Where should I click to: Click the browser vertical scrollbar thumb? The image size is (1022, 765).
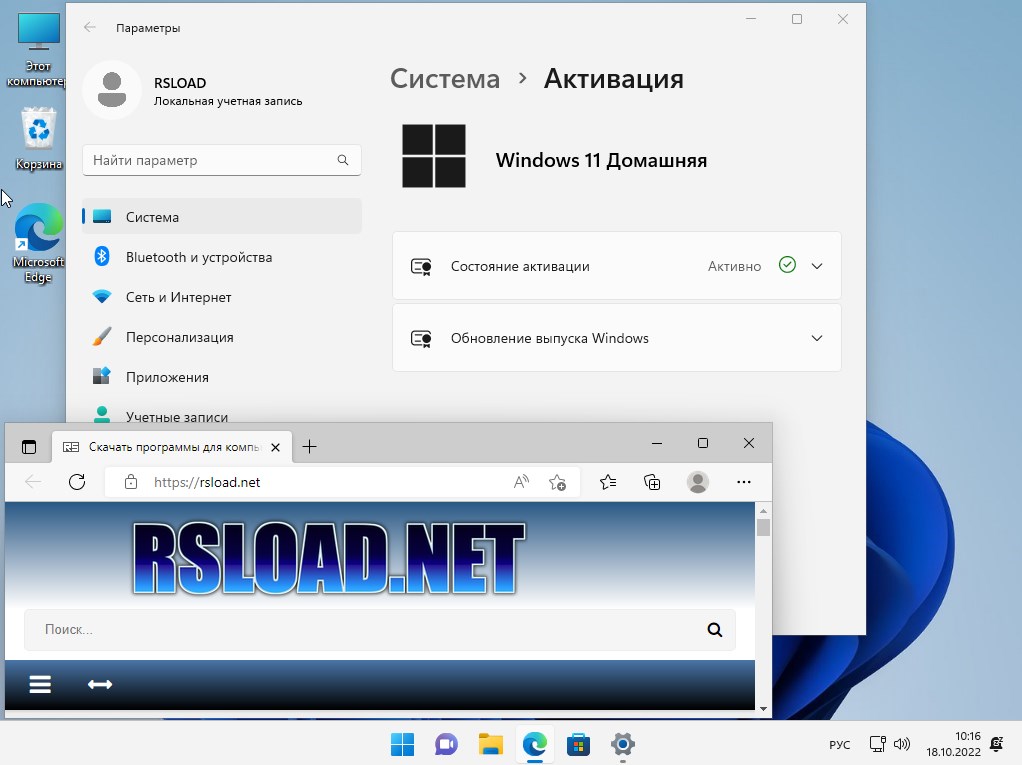point(763,527)
